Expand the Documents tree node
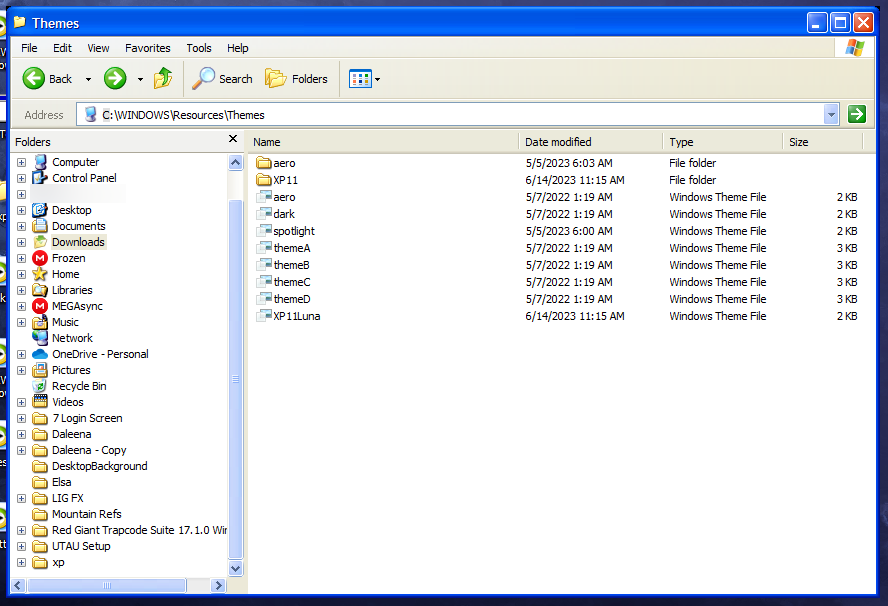This screenshot has height=606, width=888. (22, 227)
